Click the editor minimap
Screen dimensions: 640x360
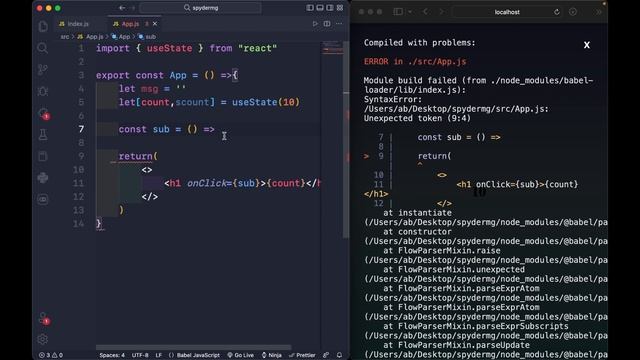point(332,48)
